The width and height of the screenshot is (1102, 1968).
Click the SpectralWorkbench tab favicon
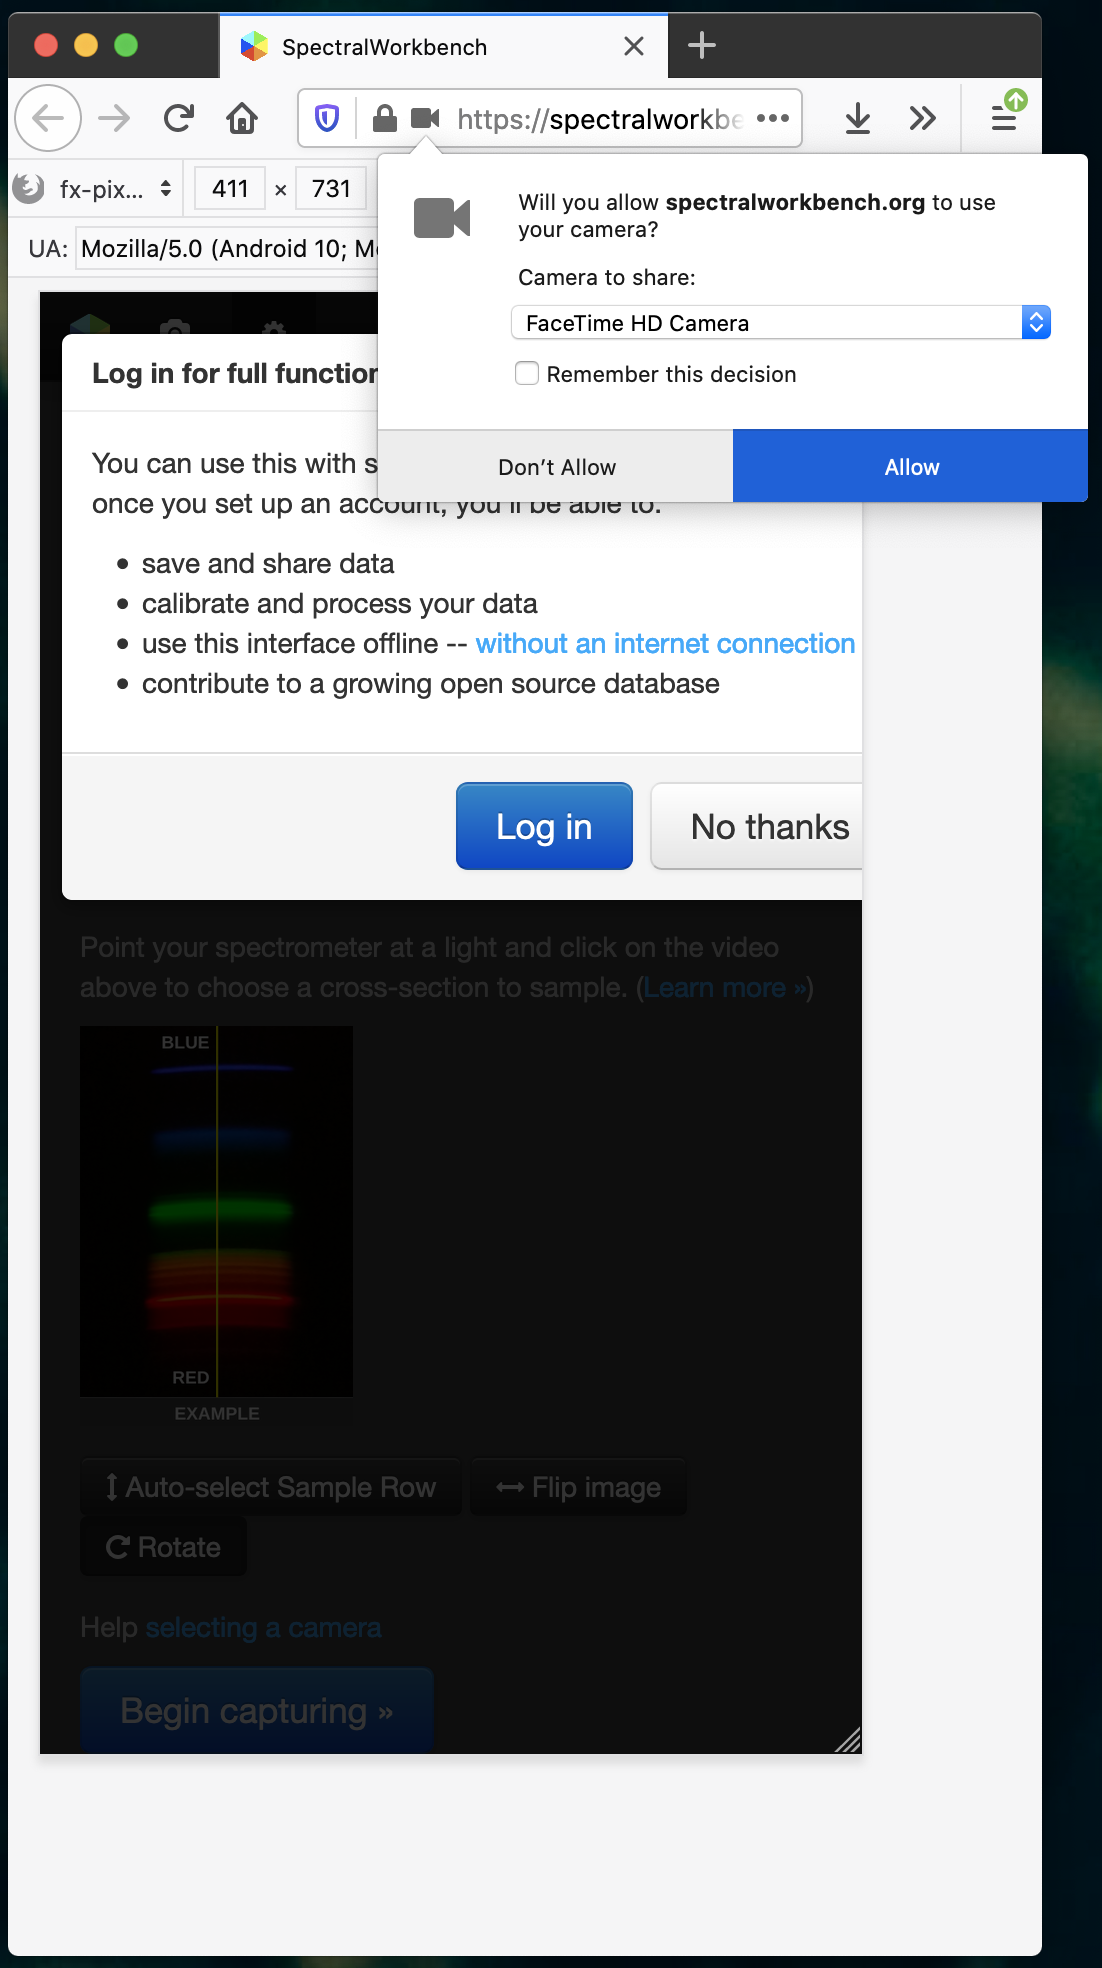[255, 46]
